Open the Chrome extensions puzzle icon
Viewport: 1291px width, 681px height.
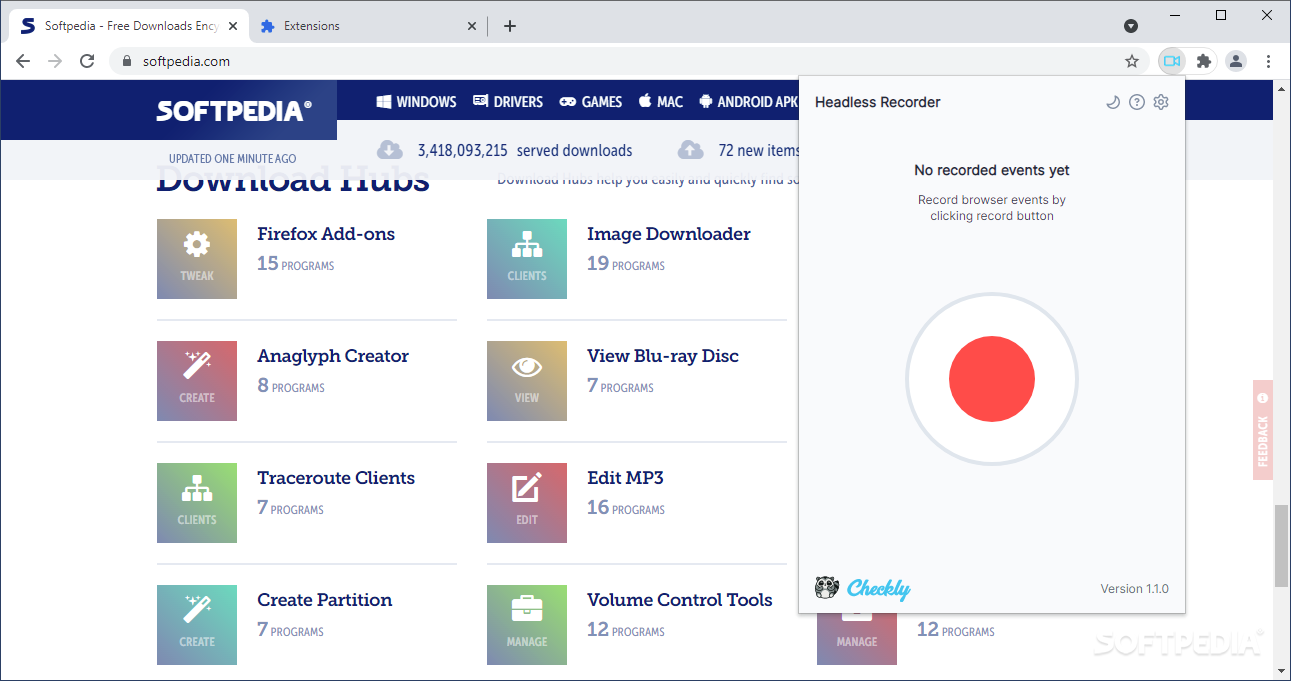(1204, 61)
